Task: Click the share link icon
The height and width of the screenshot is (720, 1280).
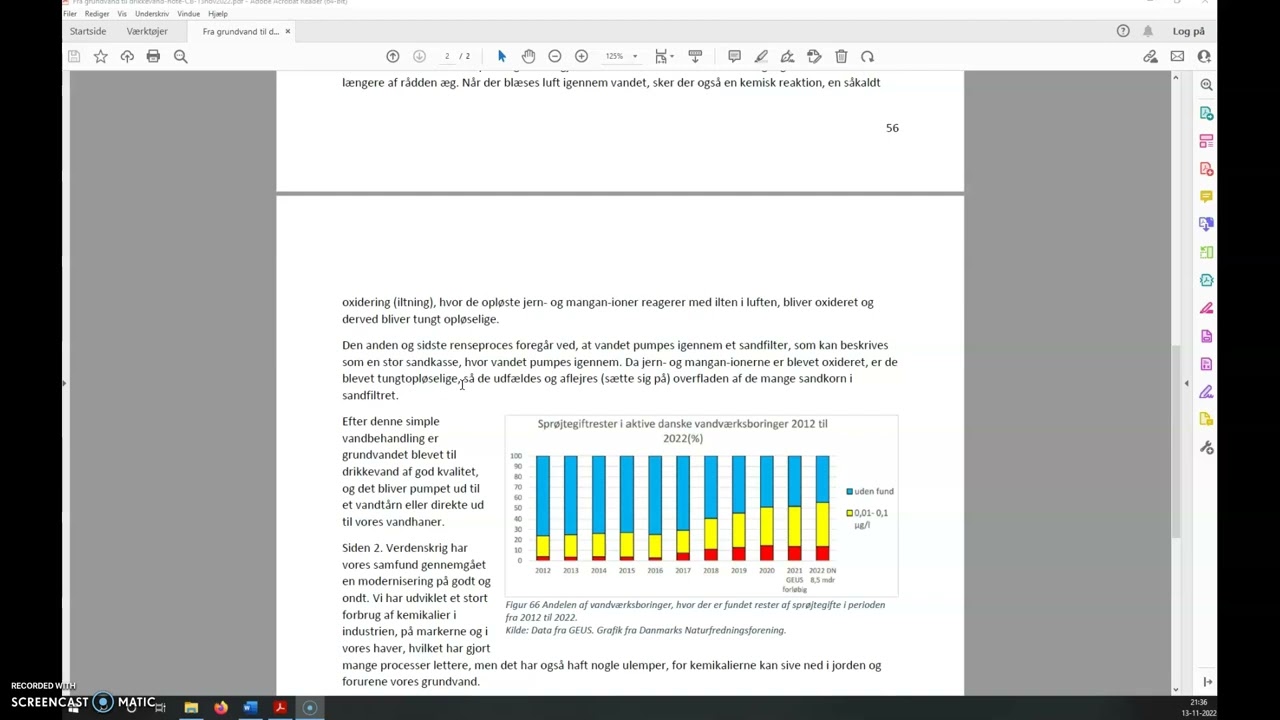Action: [1150, 57]
